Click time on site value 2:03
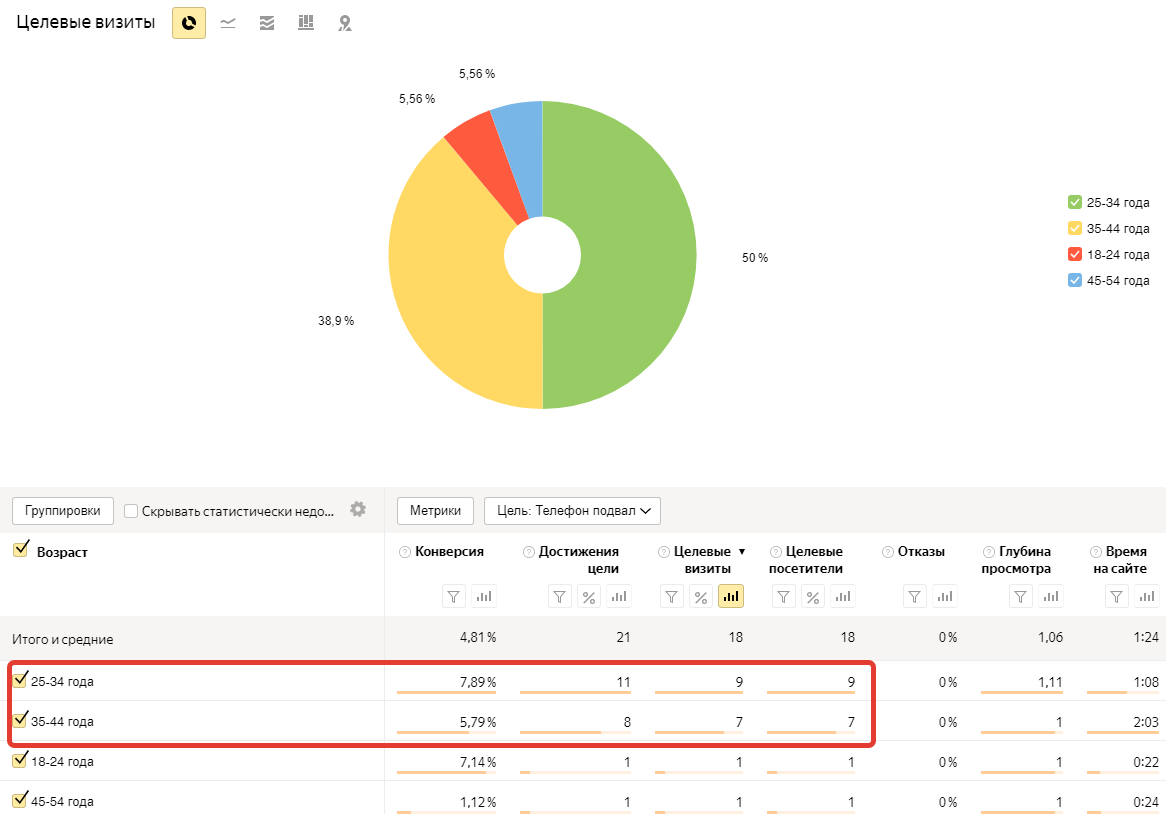This screenshot has height=814, width=1166. click(x=1146, y=722)
